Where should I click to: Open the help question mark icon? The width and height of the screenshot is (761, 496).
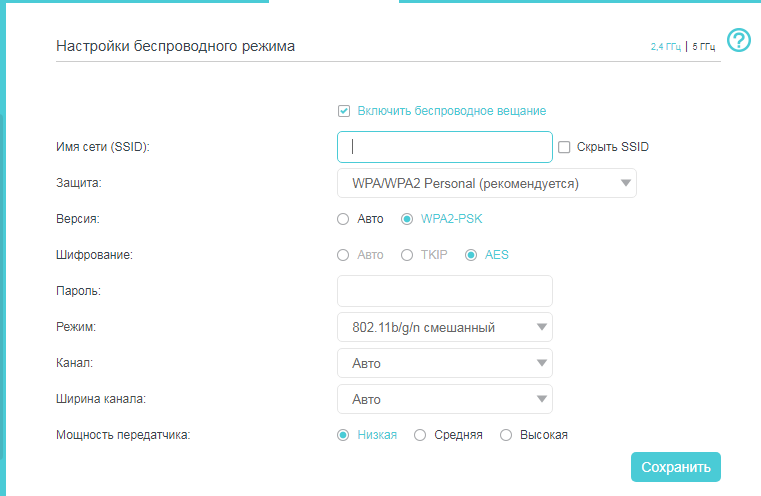pyautogui.click(x=739, y=40)
